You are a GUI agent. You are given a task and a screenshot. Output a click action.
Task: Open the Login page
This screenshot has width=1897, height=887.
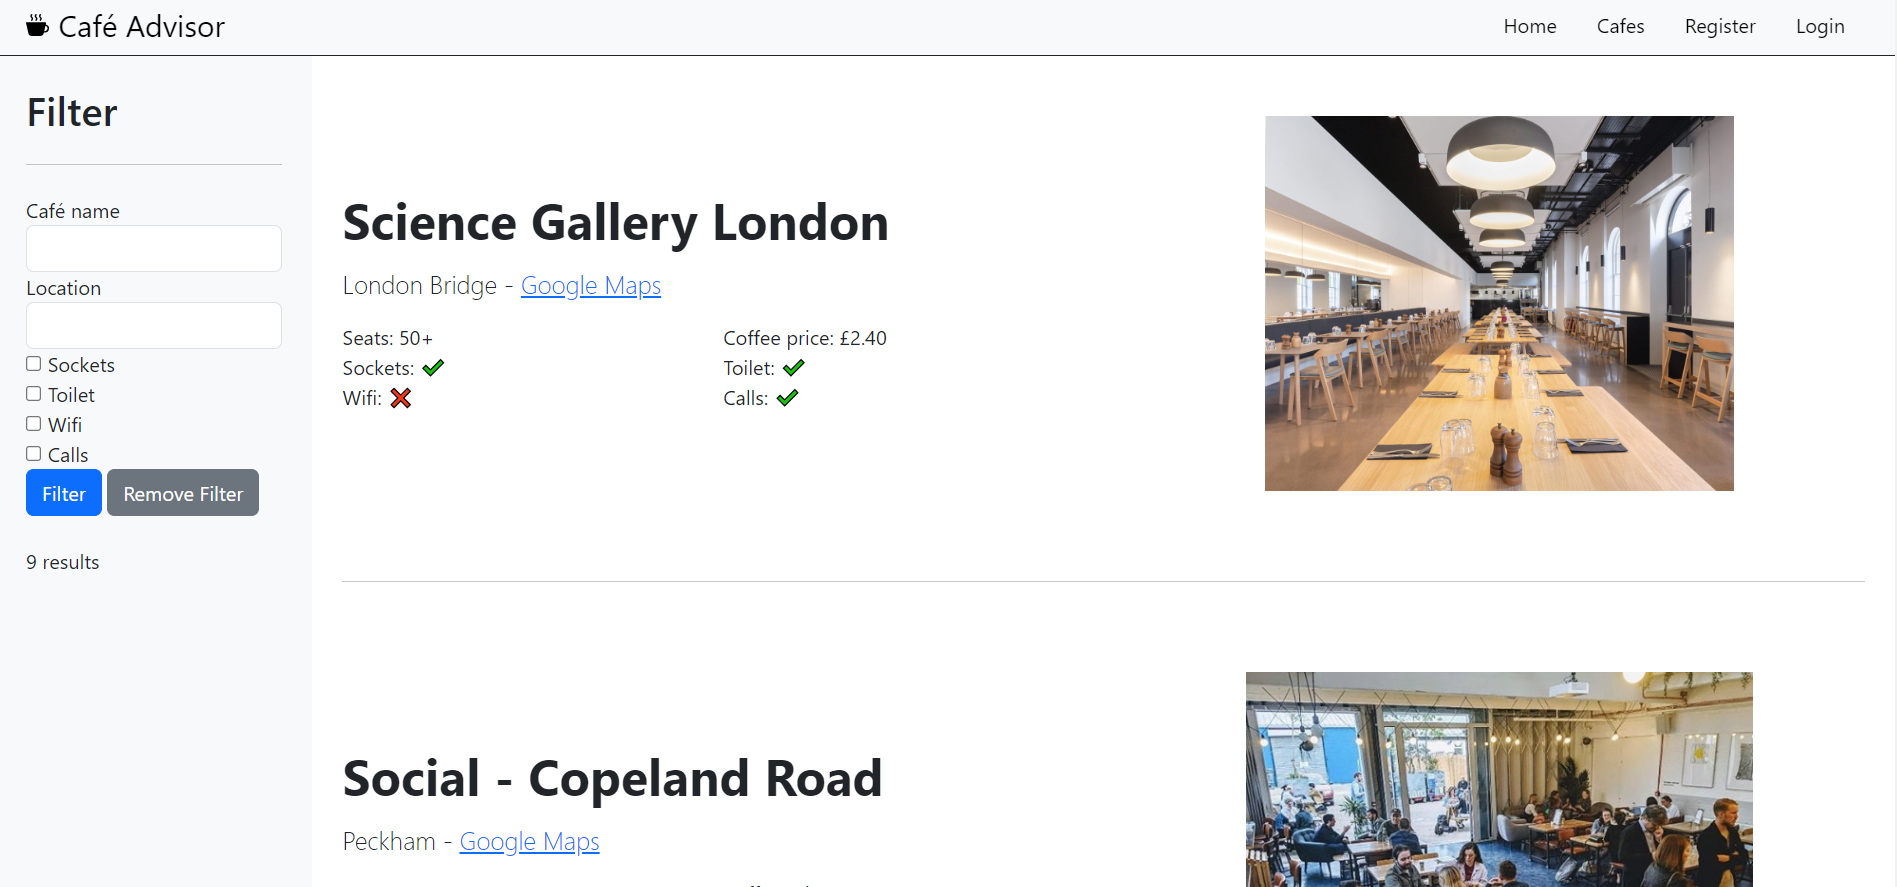coord(1820,27)
